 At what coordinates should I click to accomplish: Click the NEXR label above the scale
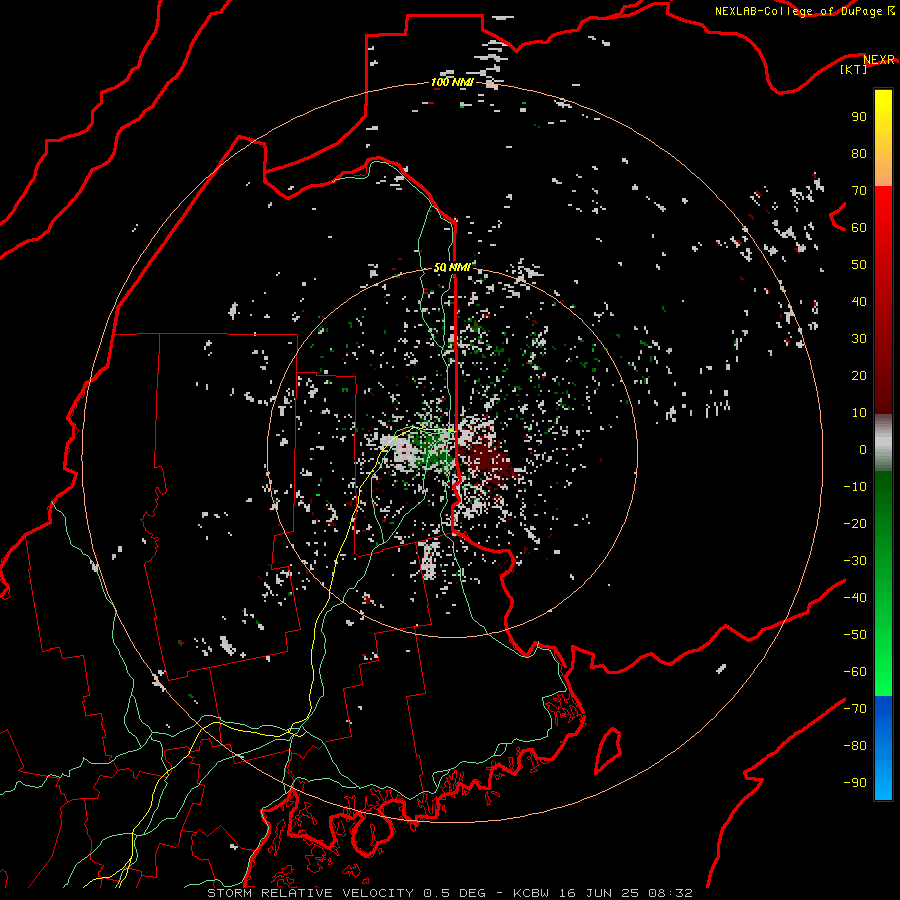click(879, 60)
